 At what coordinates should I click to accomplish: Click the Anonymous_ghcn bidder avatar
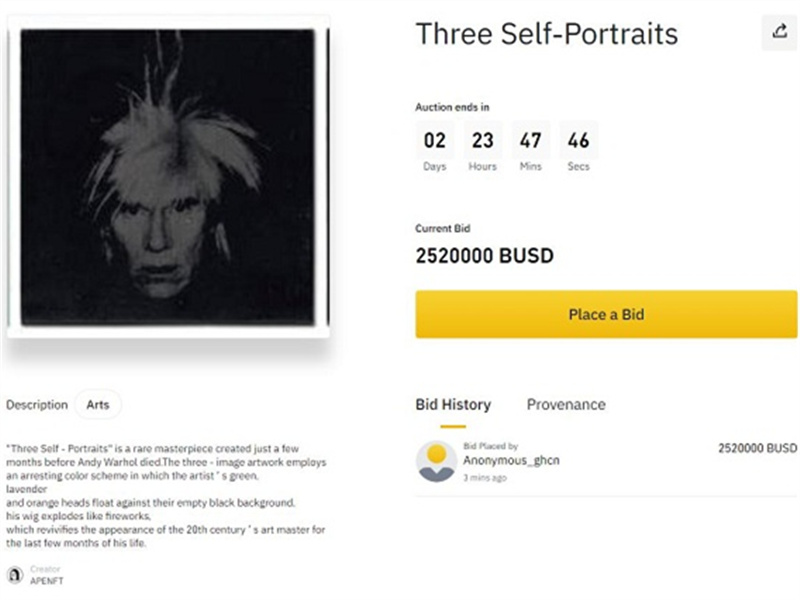click(436, 461)
